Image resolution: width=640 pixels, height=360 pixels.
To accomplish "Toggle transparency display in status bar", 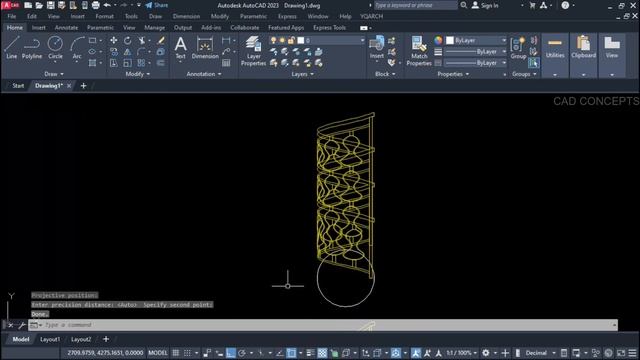I will (x=322, y=353).
